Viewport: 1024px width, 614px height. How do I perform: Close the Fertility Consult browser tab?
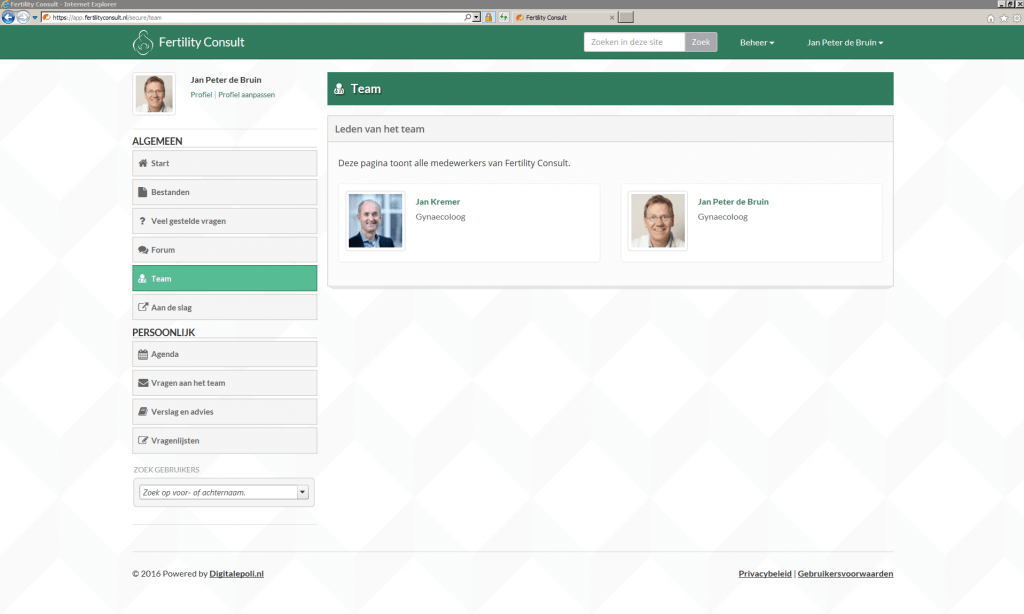pyautogui.click(x=612, y=18)
